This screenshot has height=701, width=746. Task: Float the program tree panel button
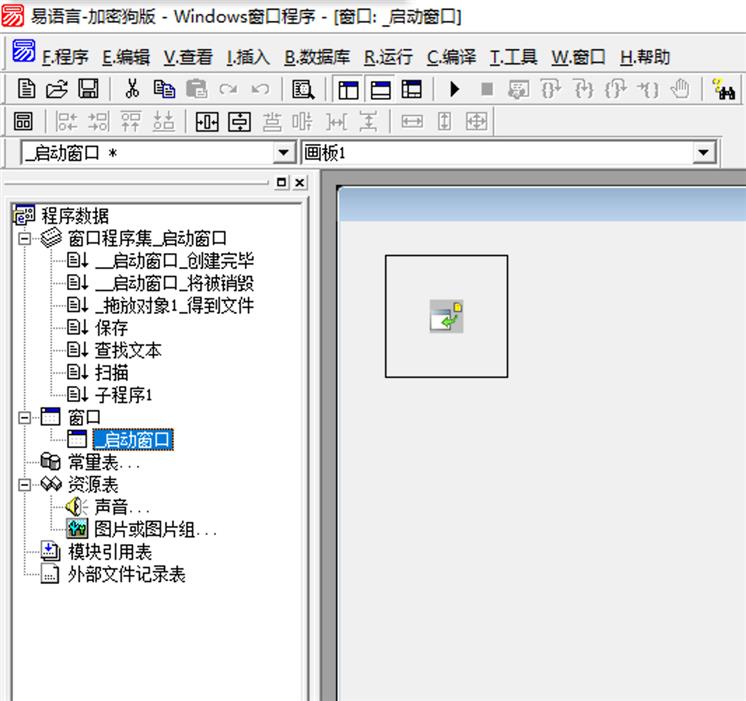tap(282, 182)
